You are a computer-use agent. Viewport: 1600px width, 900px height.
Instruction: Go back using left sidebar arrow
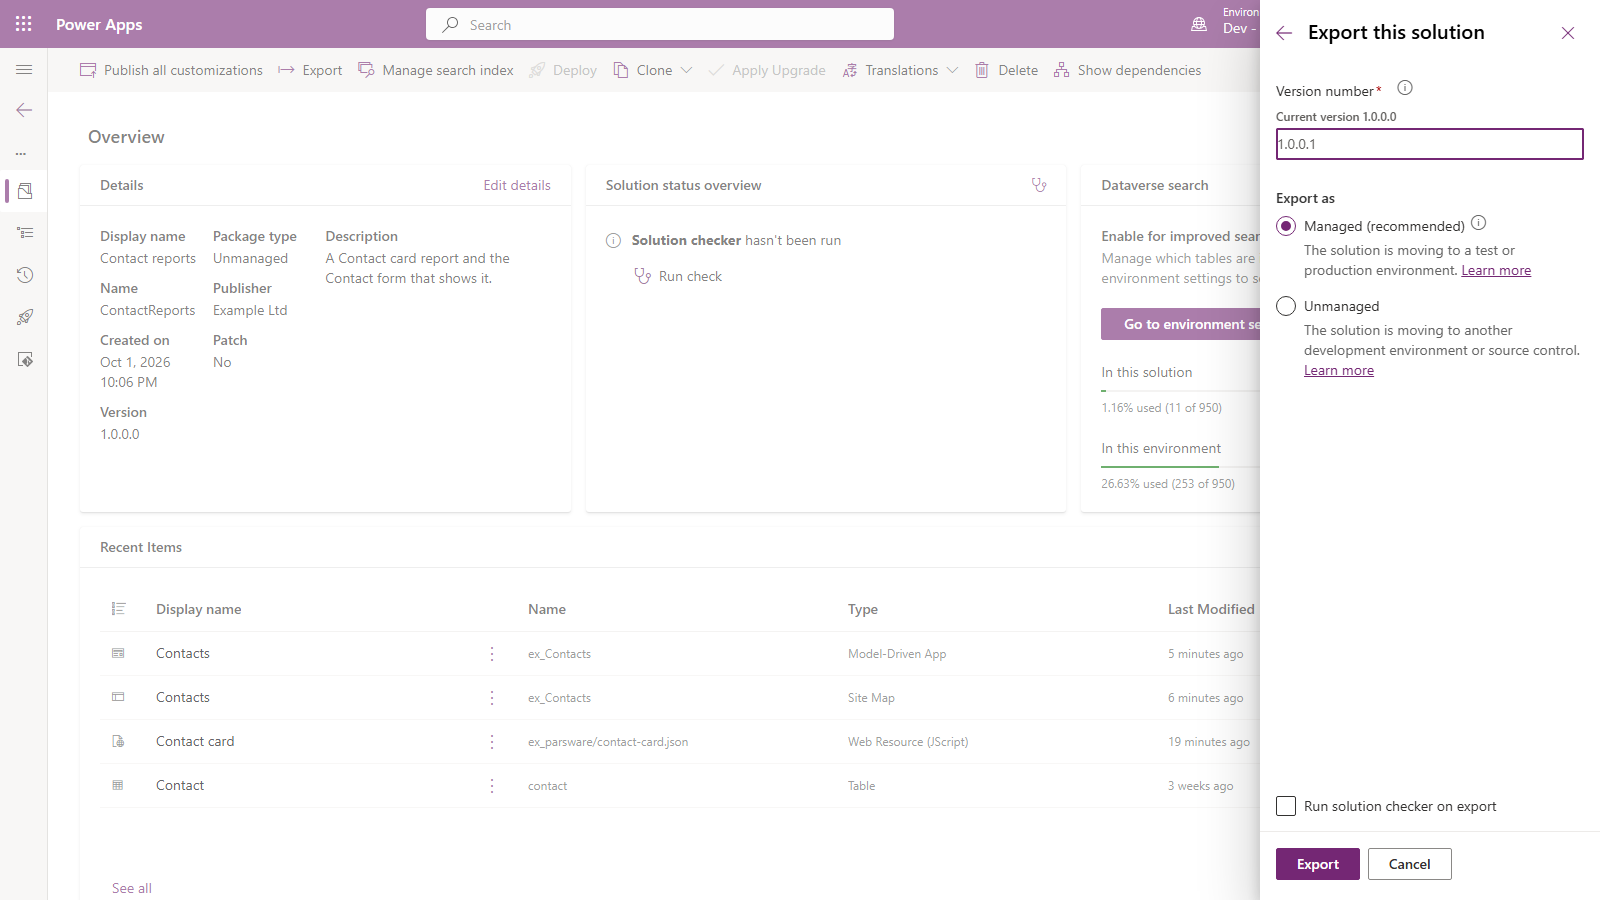coord(24,110)
